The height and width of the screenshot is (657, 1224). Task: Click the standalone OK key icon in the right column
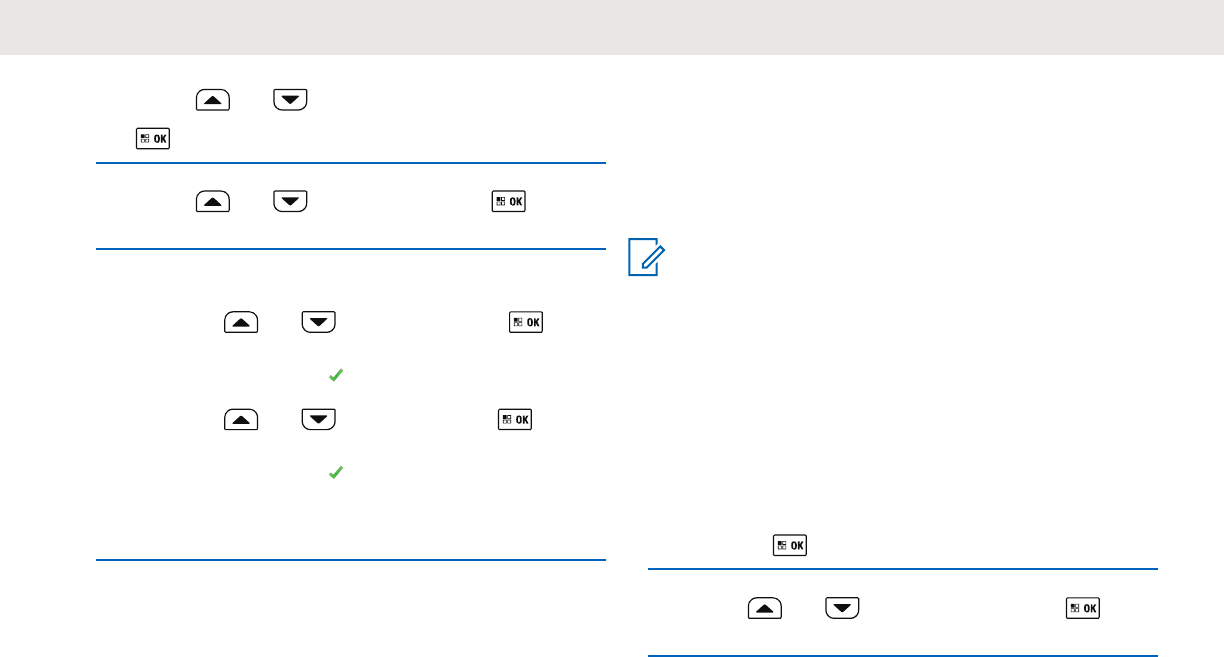click(790, 546)
